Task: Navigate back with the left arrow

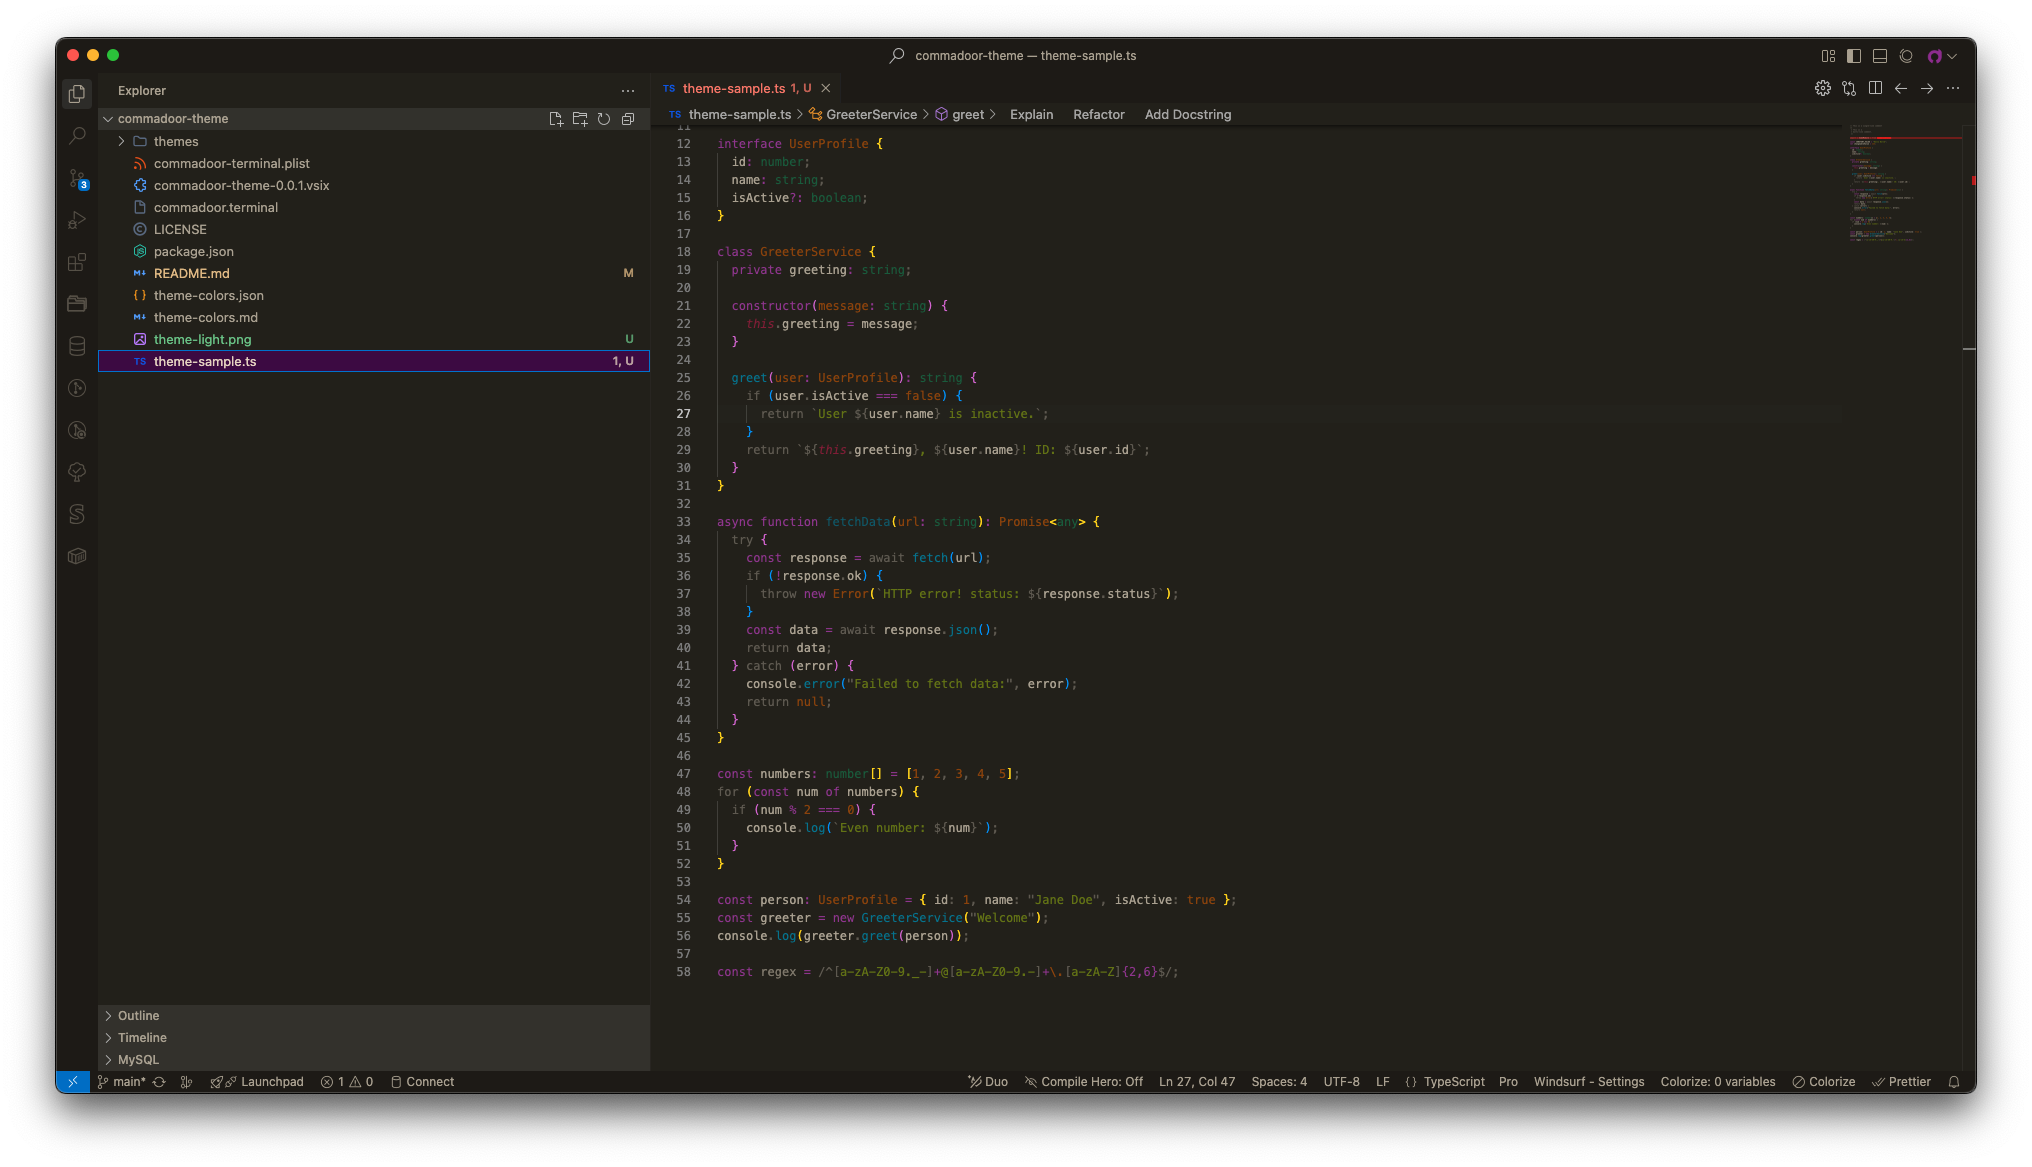Action: coord(1901,89)
